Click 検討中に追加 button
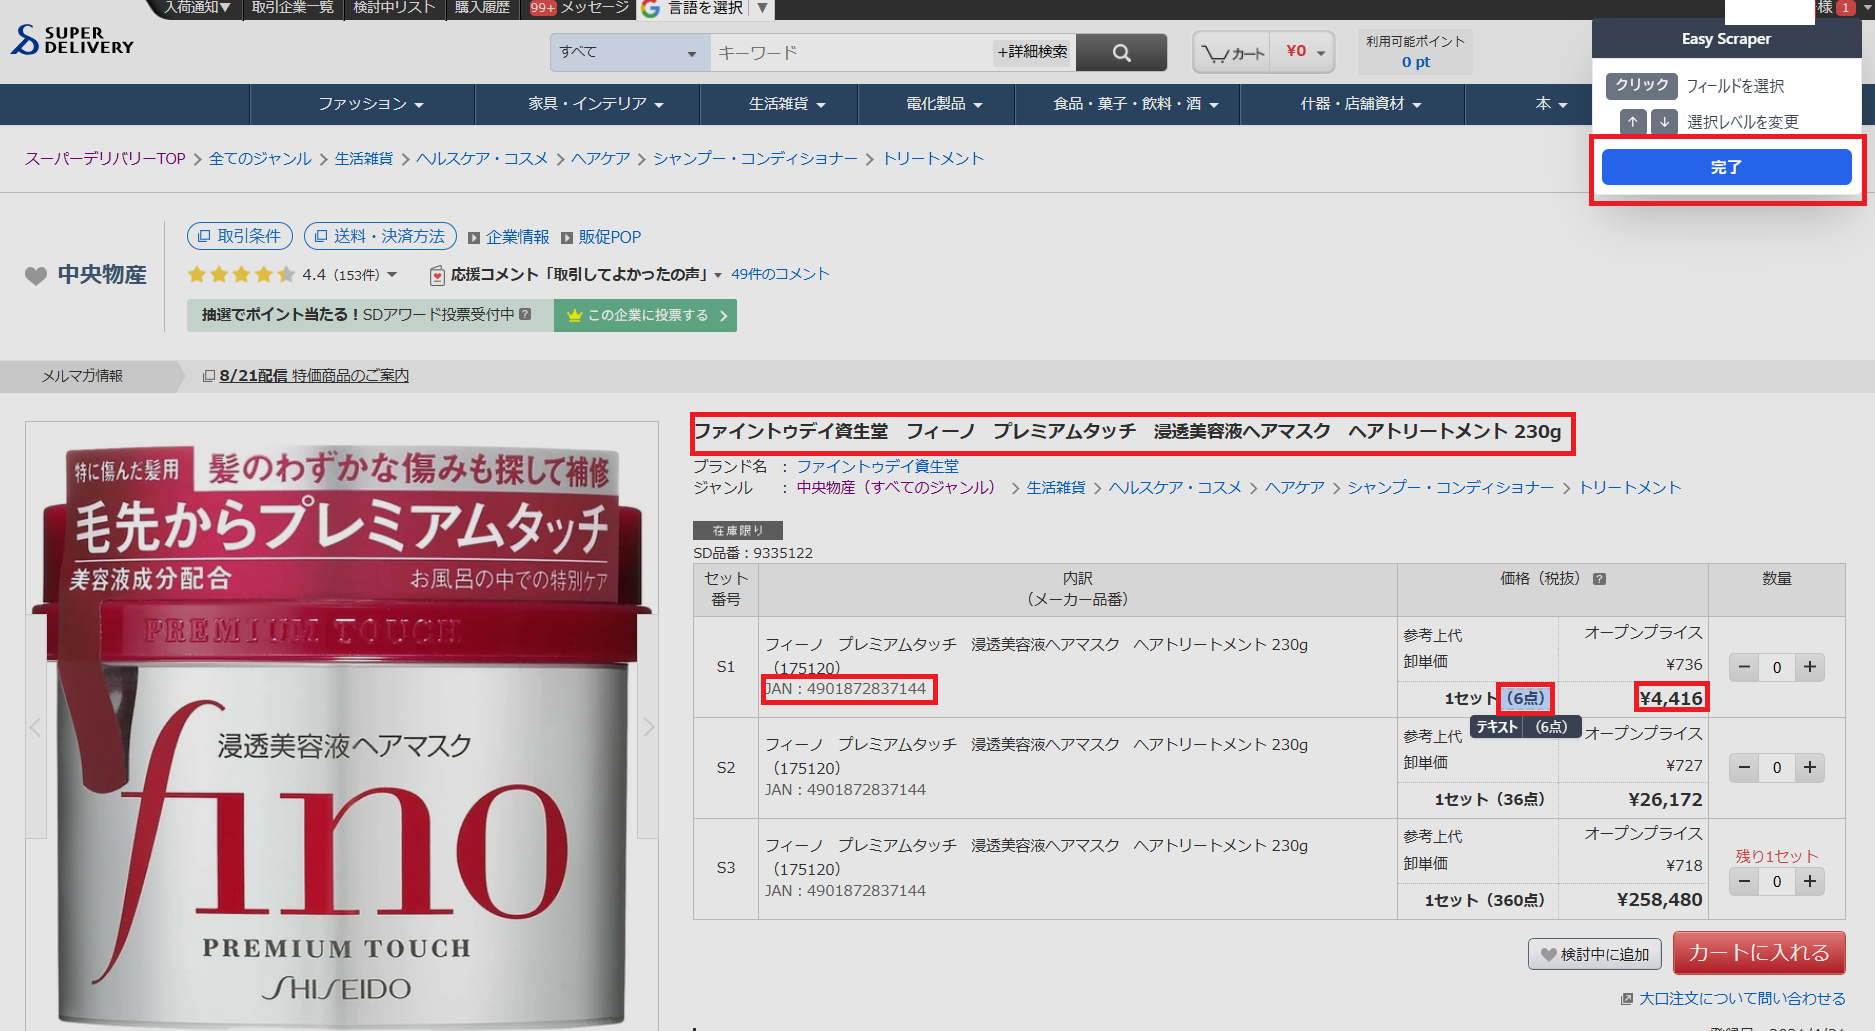 [x=1594, y=954]
